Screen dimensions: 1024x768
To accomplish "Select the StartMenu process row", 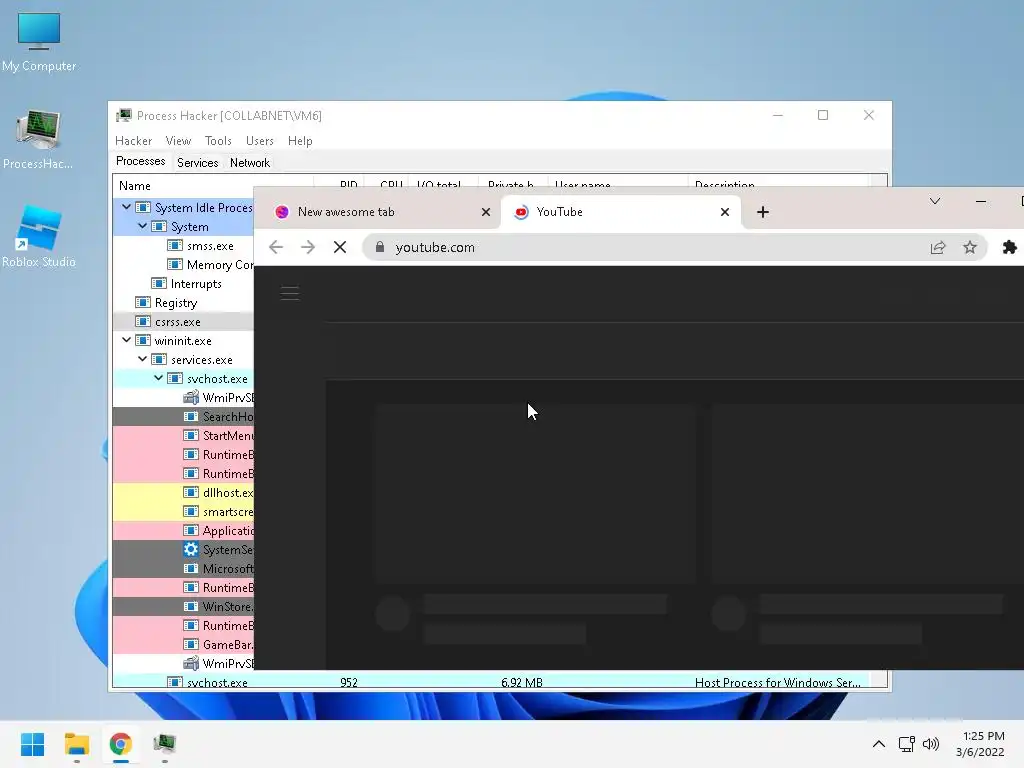I will [184, 435].
